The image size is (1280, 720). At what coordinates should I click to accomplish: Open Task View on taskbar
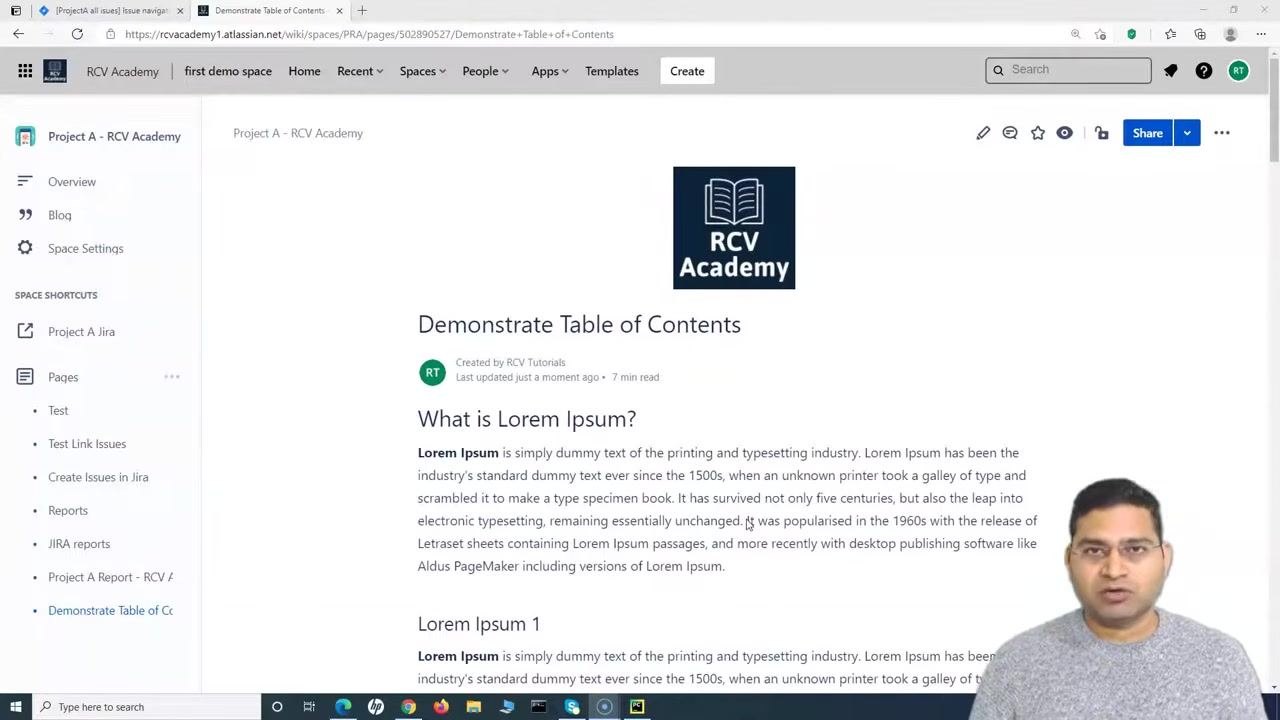click(x=309, y=707)
